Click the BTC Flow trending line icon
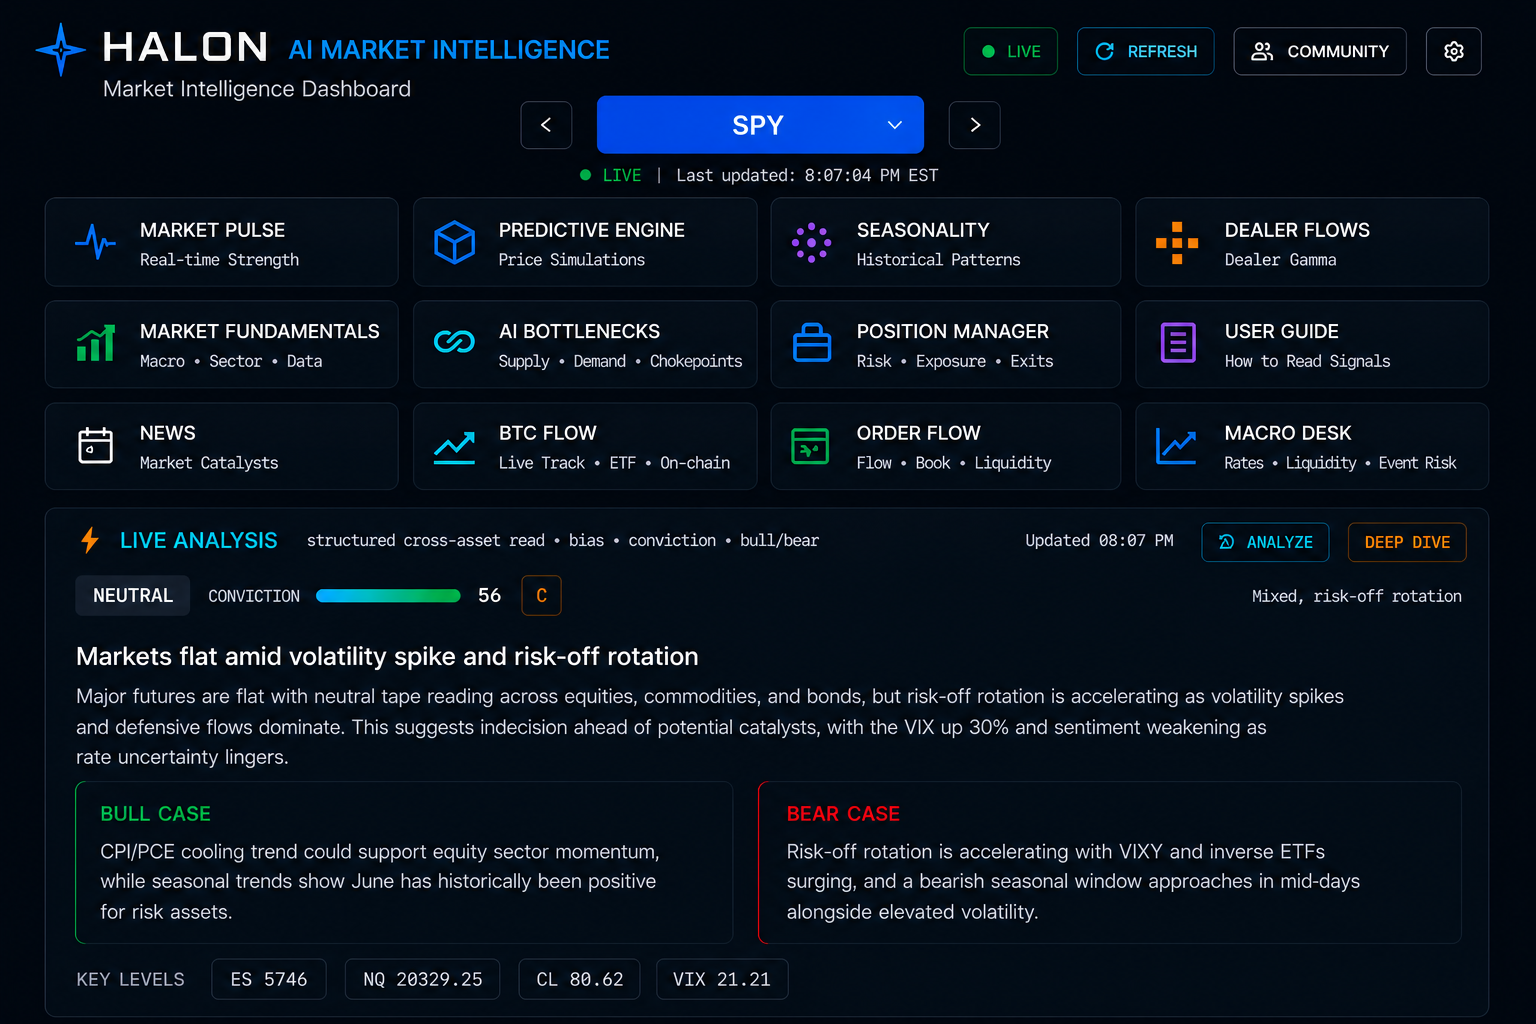Viewport: 1536px width, 1024px height. coord(454,447)
